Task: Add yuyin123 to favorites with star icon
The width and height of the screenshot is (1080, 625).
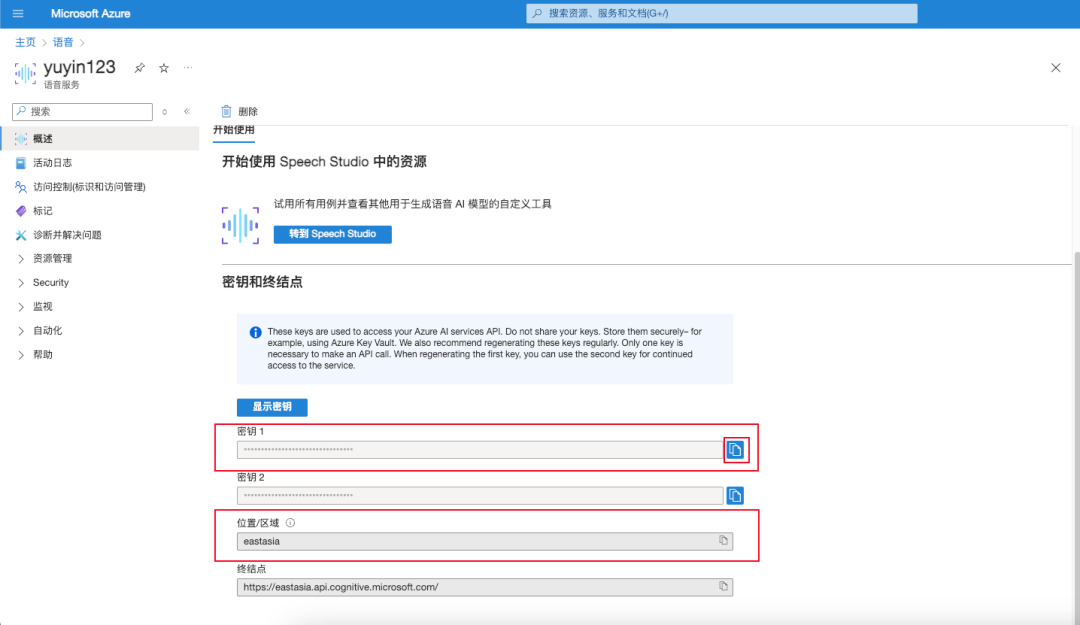Action: coord(163,67)
